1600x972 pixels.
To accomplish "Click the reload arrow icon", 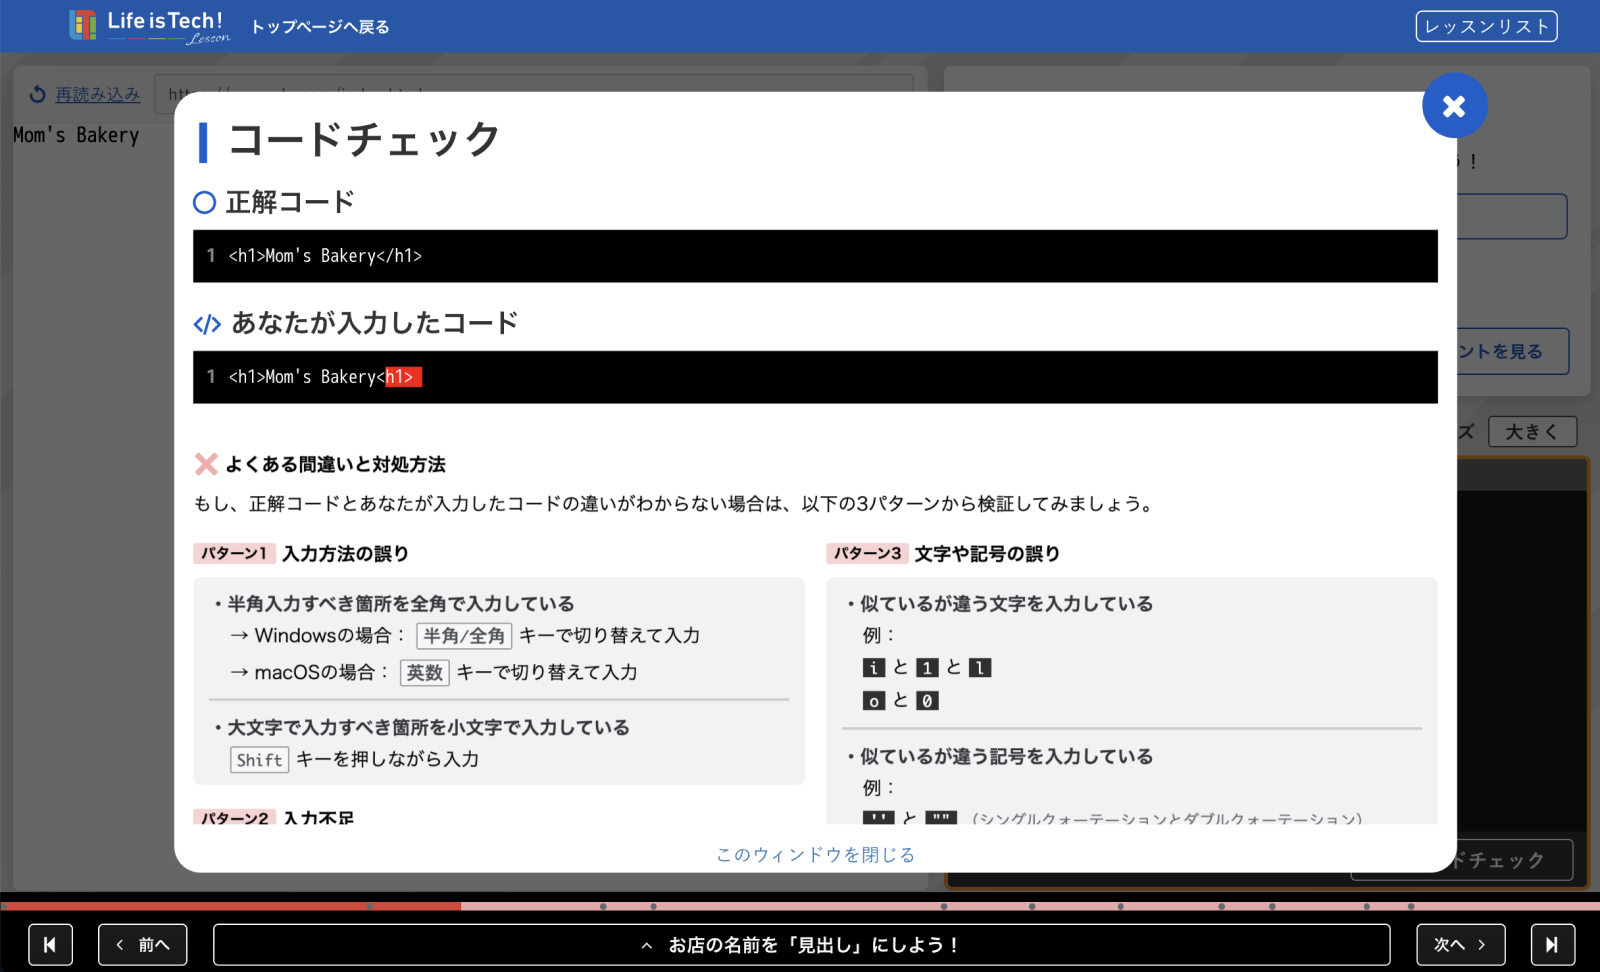I will [38, 94].
